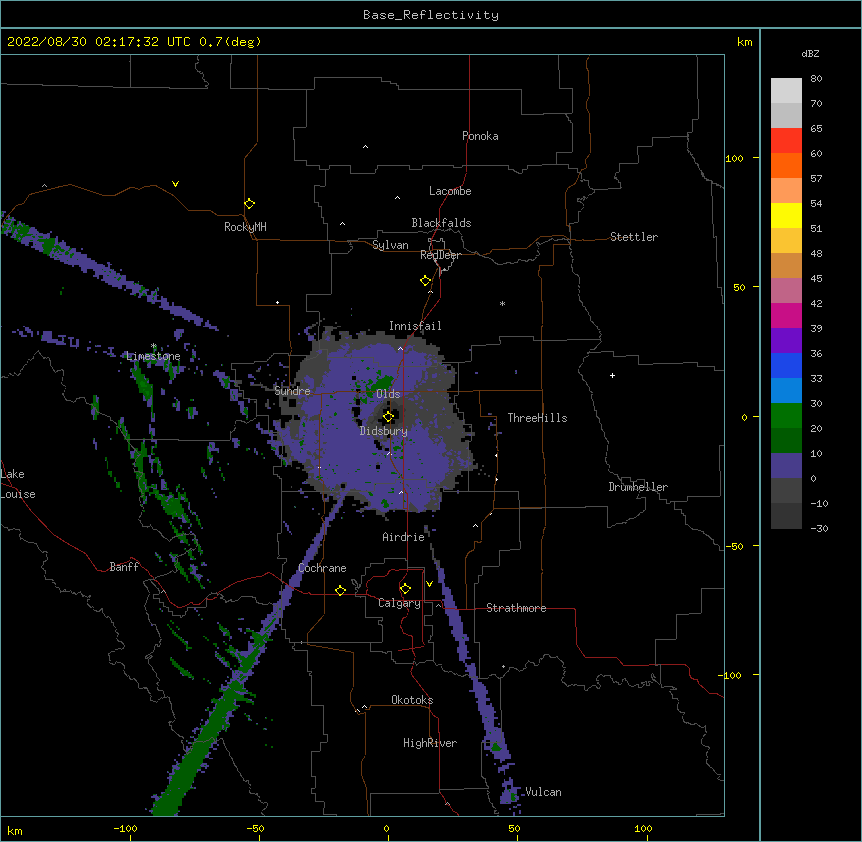The image size is (862, 842).
Task: Click the Okotoks city label
Action: [x=412, y=700]
